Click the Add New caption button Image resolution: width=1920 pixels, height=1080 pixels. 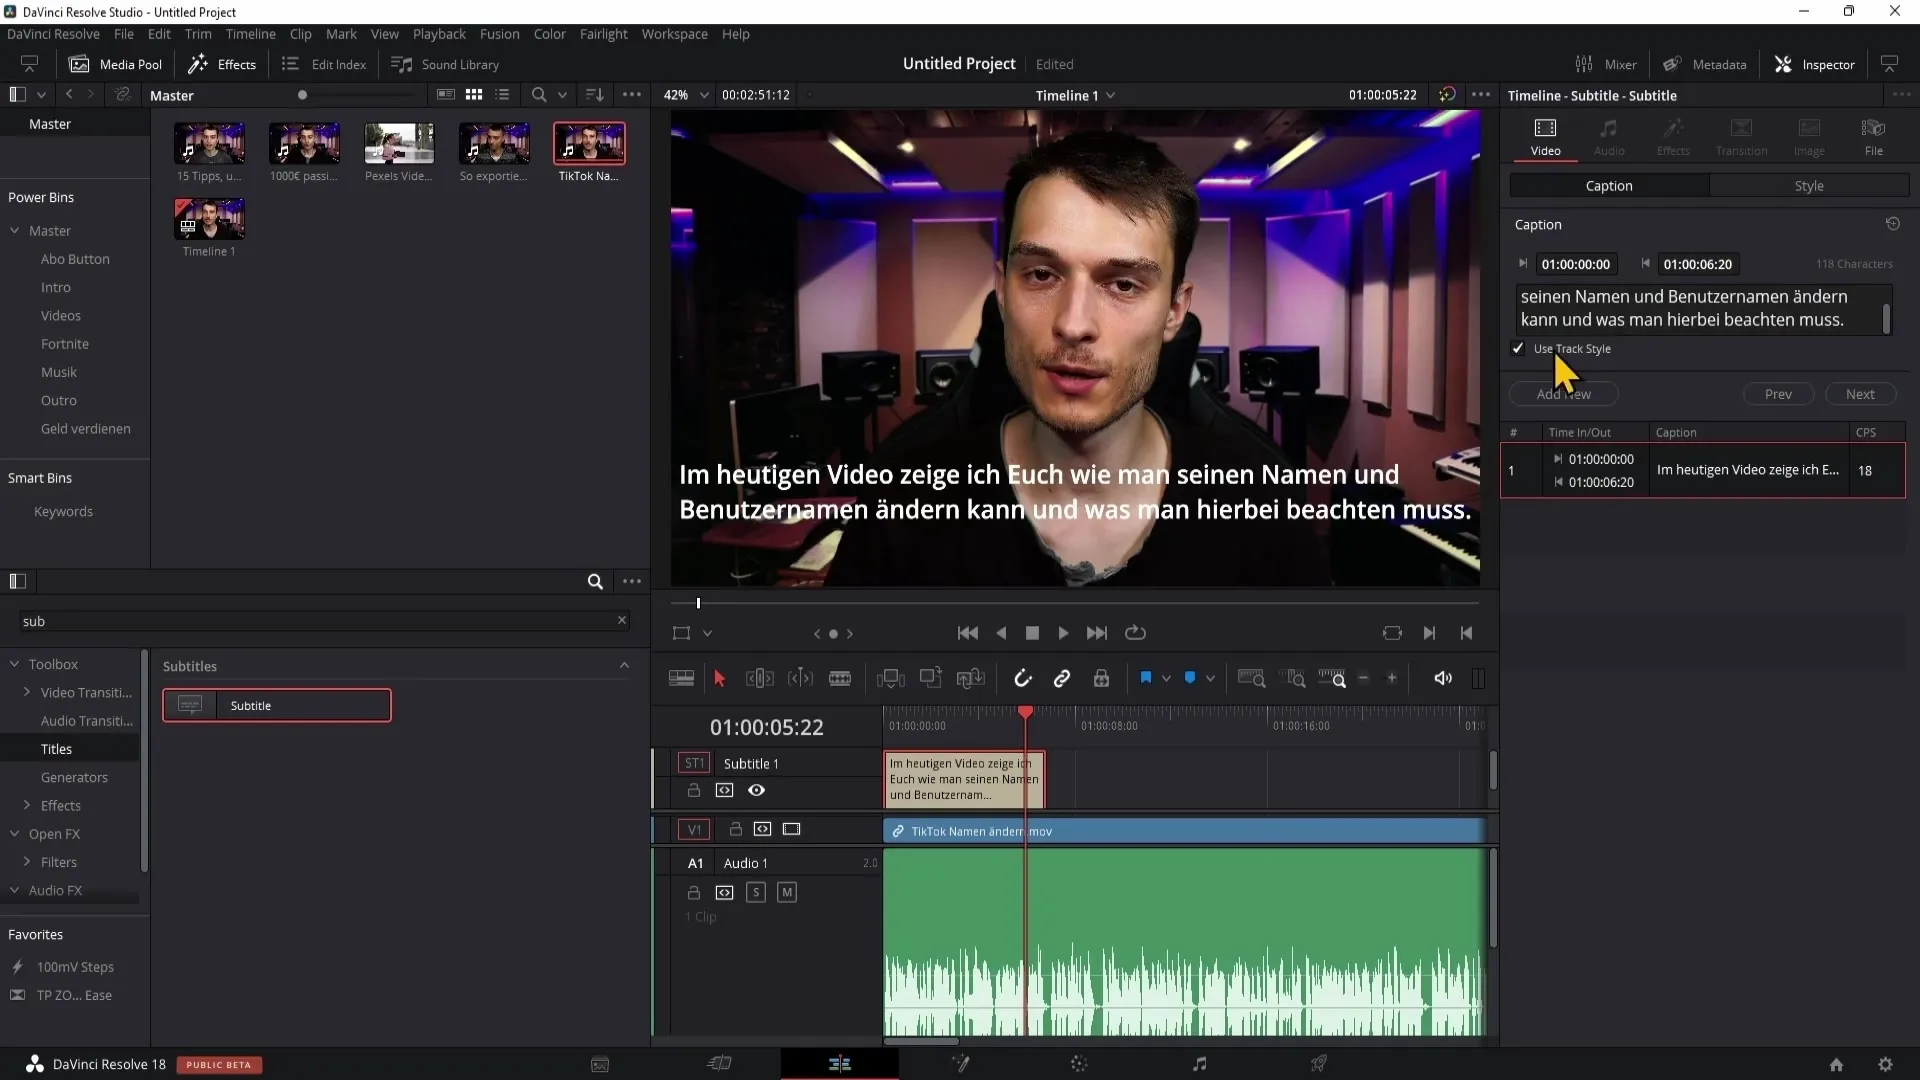(x=1564, y=393)
